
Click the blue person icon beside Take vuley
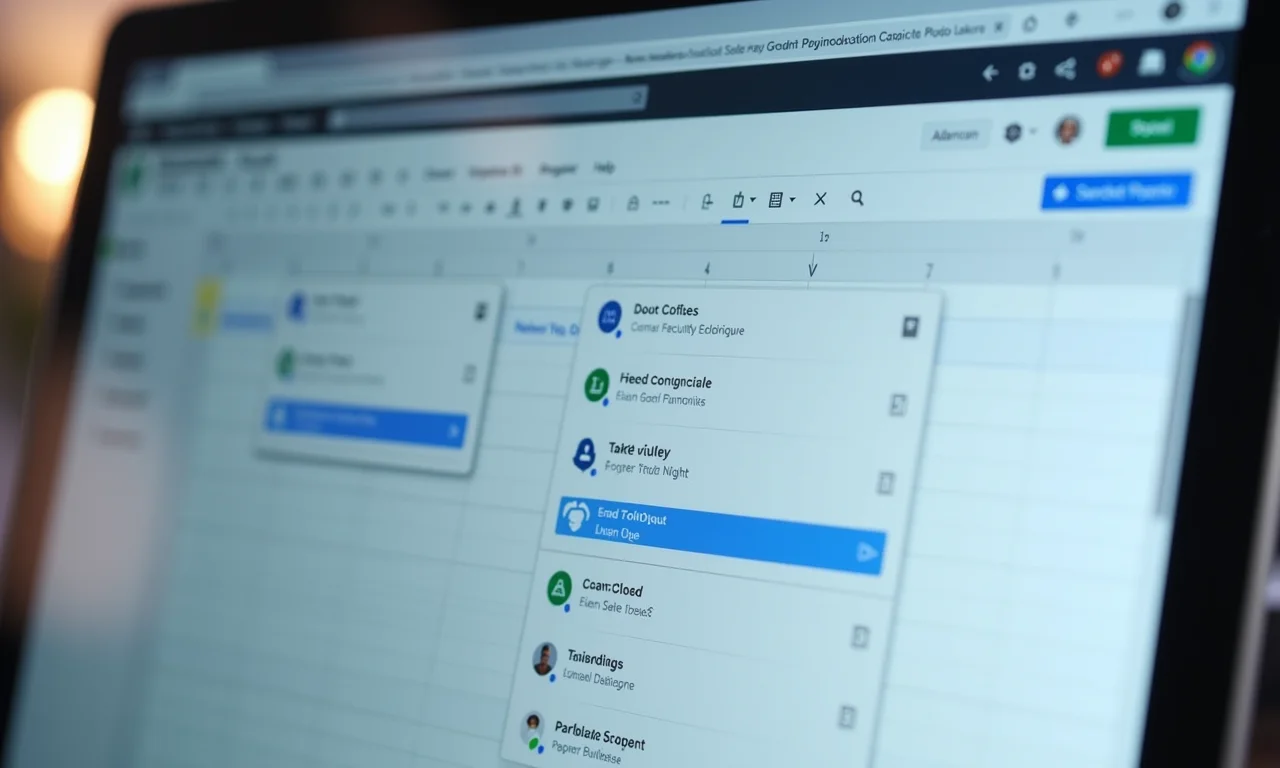[586, 453]
